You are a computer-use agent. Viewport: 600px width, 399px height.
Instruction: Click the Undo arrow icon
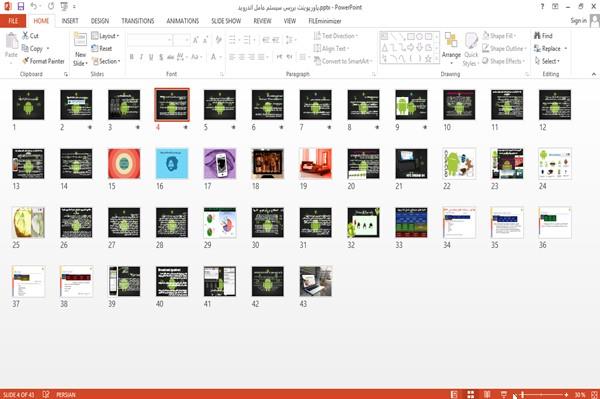pyautogui.click(x=34, y=6)
